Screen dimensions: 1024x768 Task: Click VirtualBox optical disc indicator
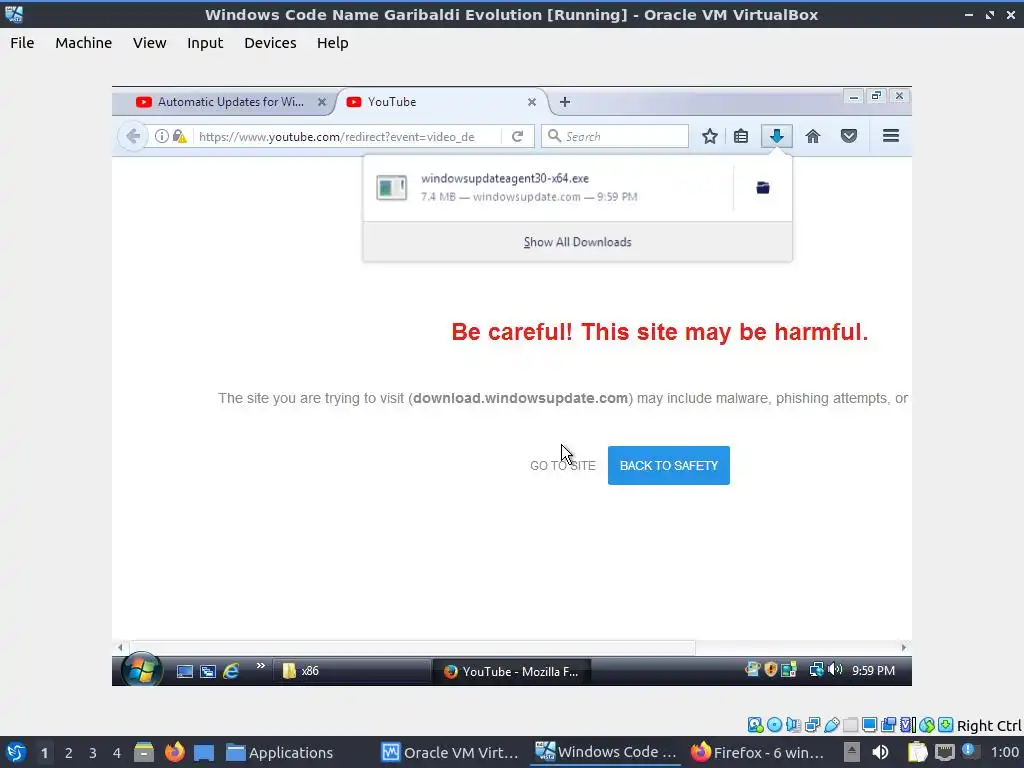pos(775,725)
